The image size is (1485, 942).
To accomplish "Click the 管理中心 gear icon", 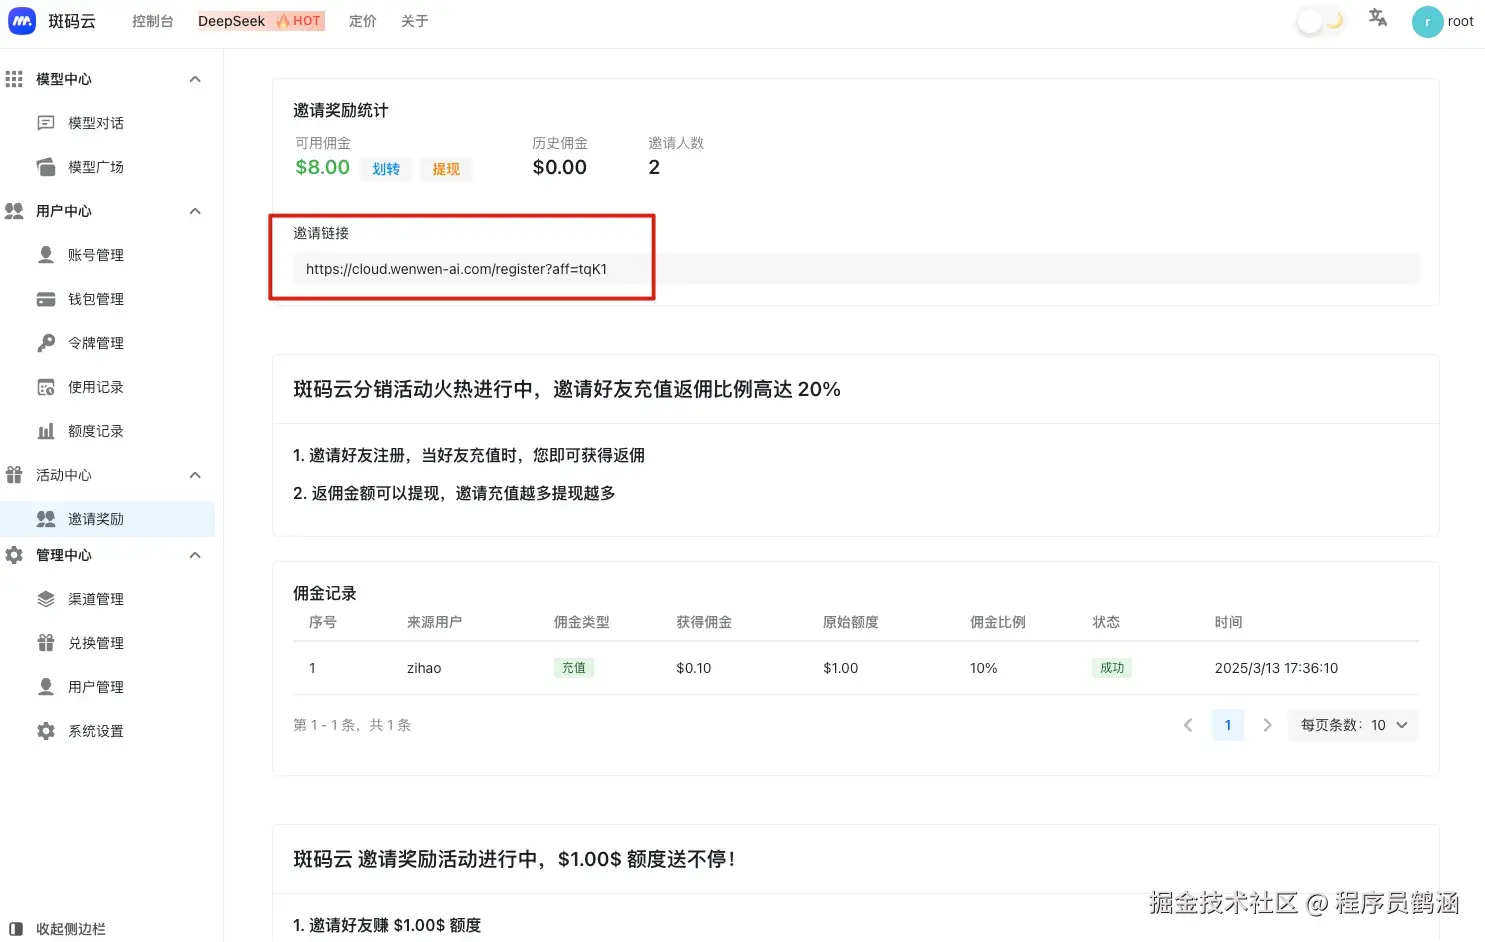I will (14, 555).
